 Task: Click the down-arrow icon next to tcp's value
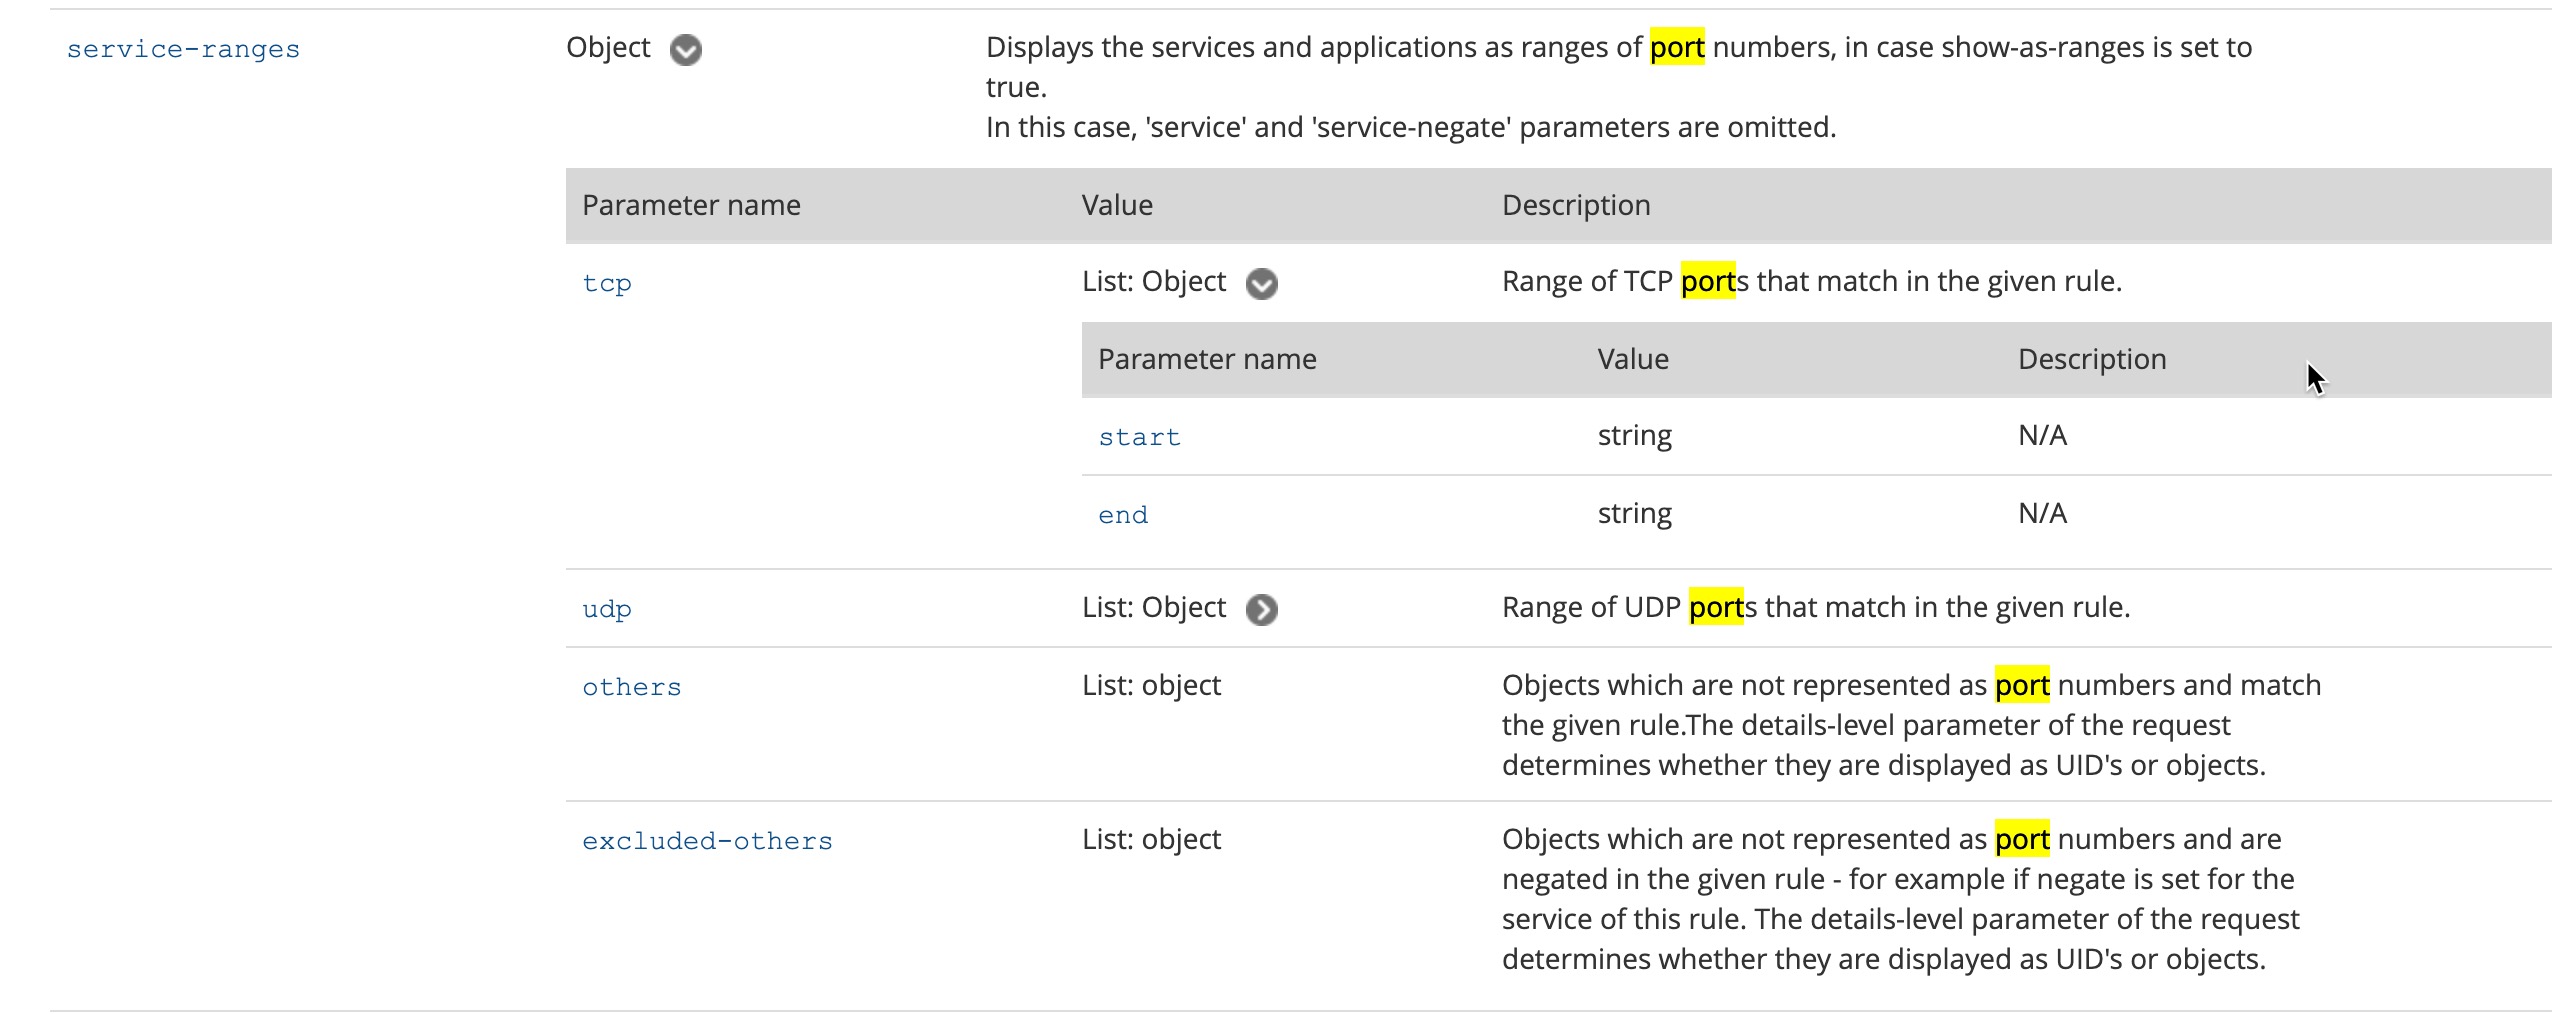(x=1262, y=284)
